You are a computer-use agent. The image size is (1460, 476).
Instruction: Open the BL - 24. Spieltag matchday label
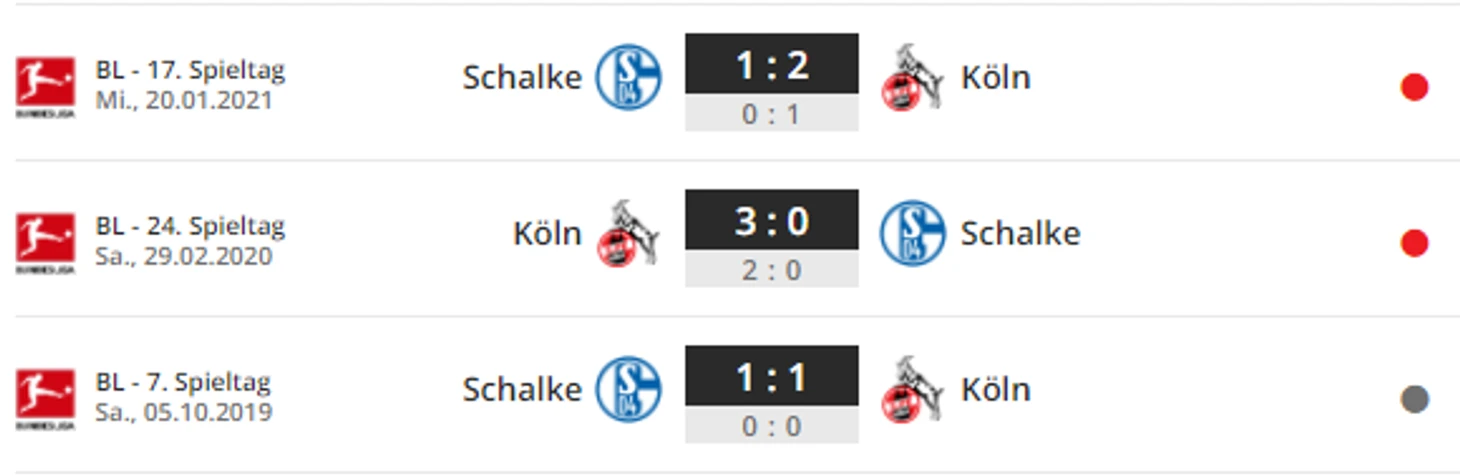(190, 227)
